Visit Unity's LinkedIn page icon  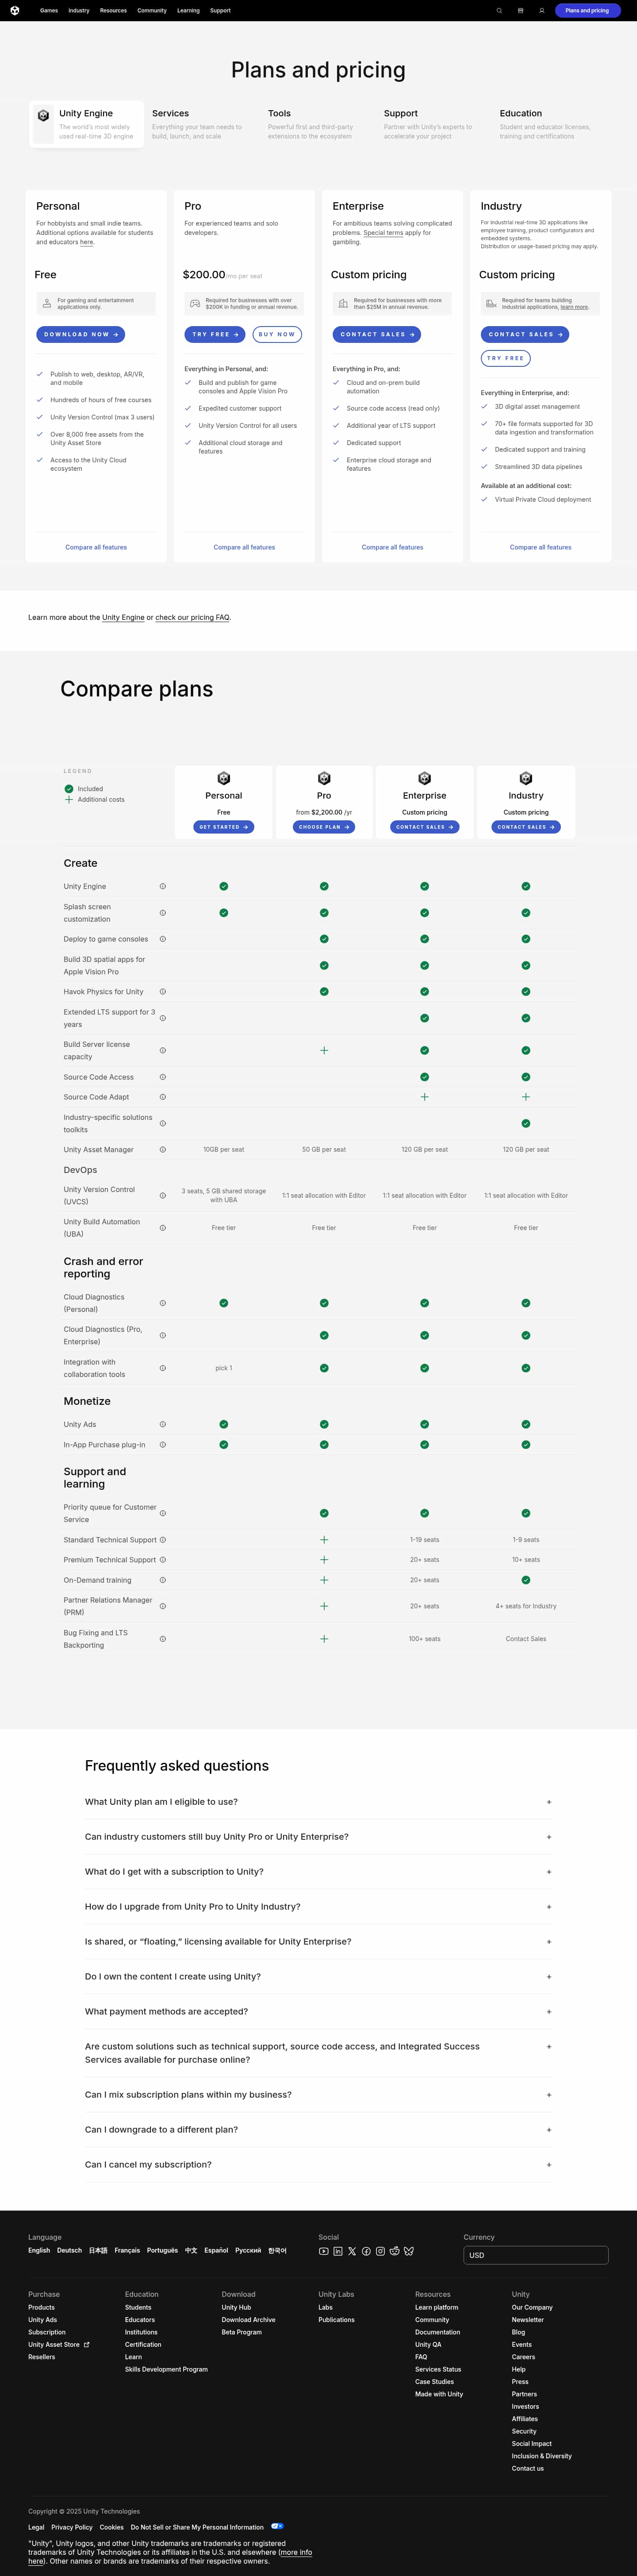tap(338, 2251)
